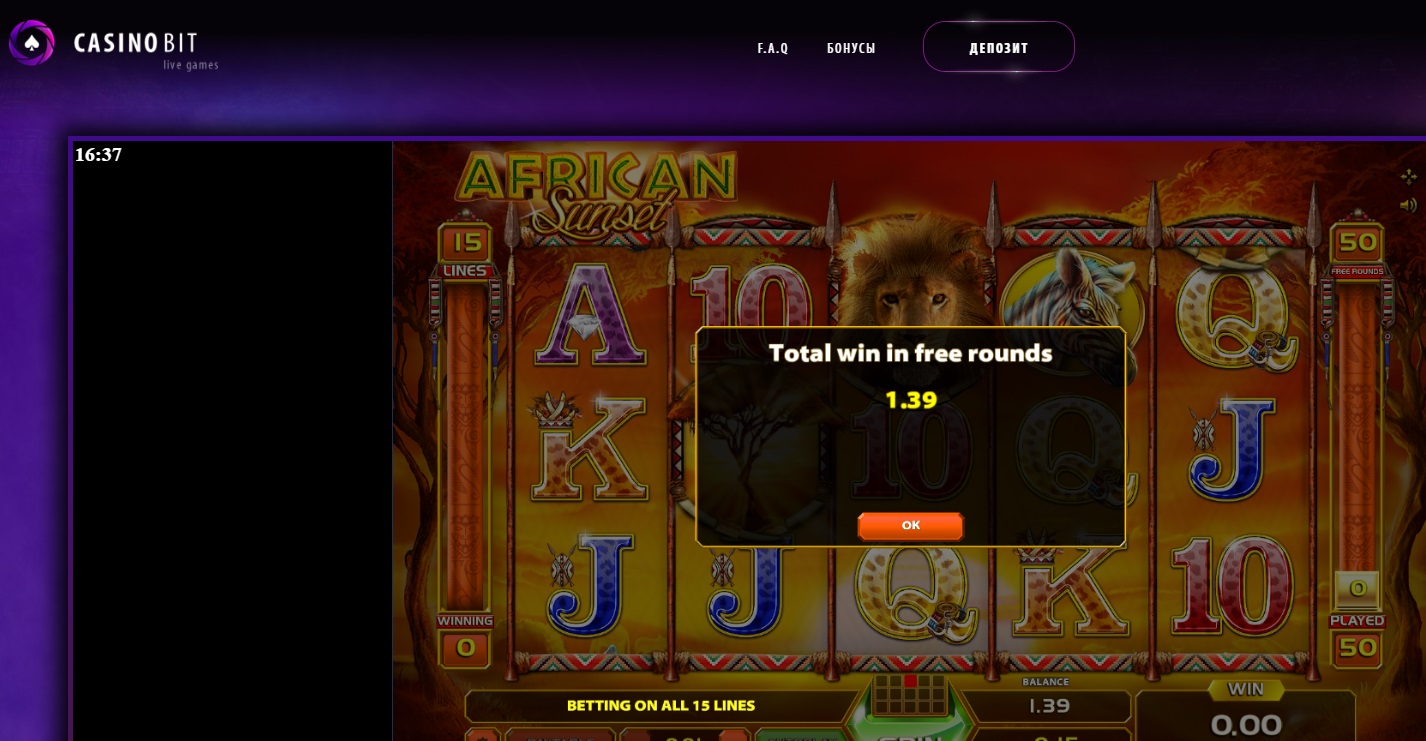Click the 50 Free Rounds counter
The image size is (1426, 741).
click(x=1357, y=251)
